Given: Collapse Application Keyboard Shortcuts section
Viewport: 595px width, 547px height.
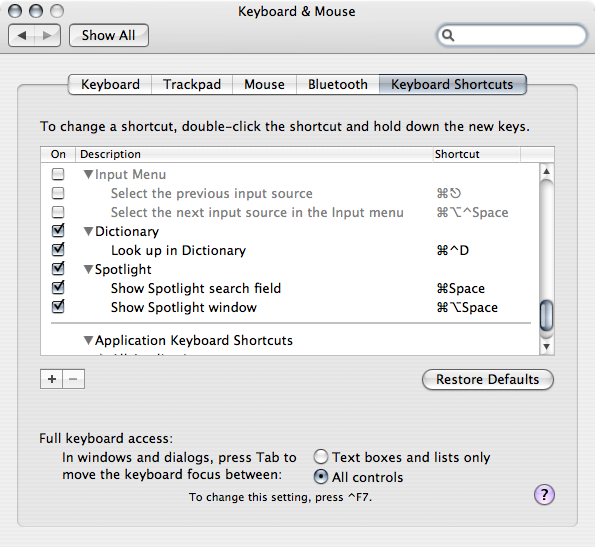Looking at the screenshot, I should click(88, 340).
